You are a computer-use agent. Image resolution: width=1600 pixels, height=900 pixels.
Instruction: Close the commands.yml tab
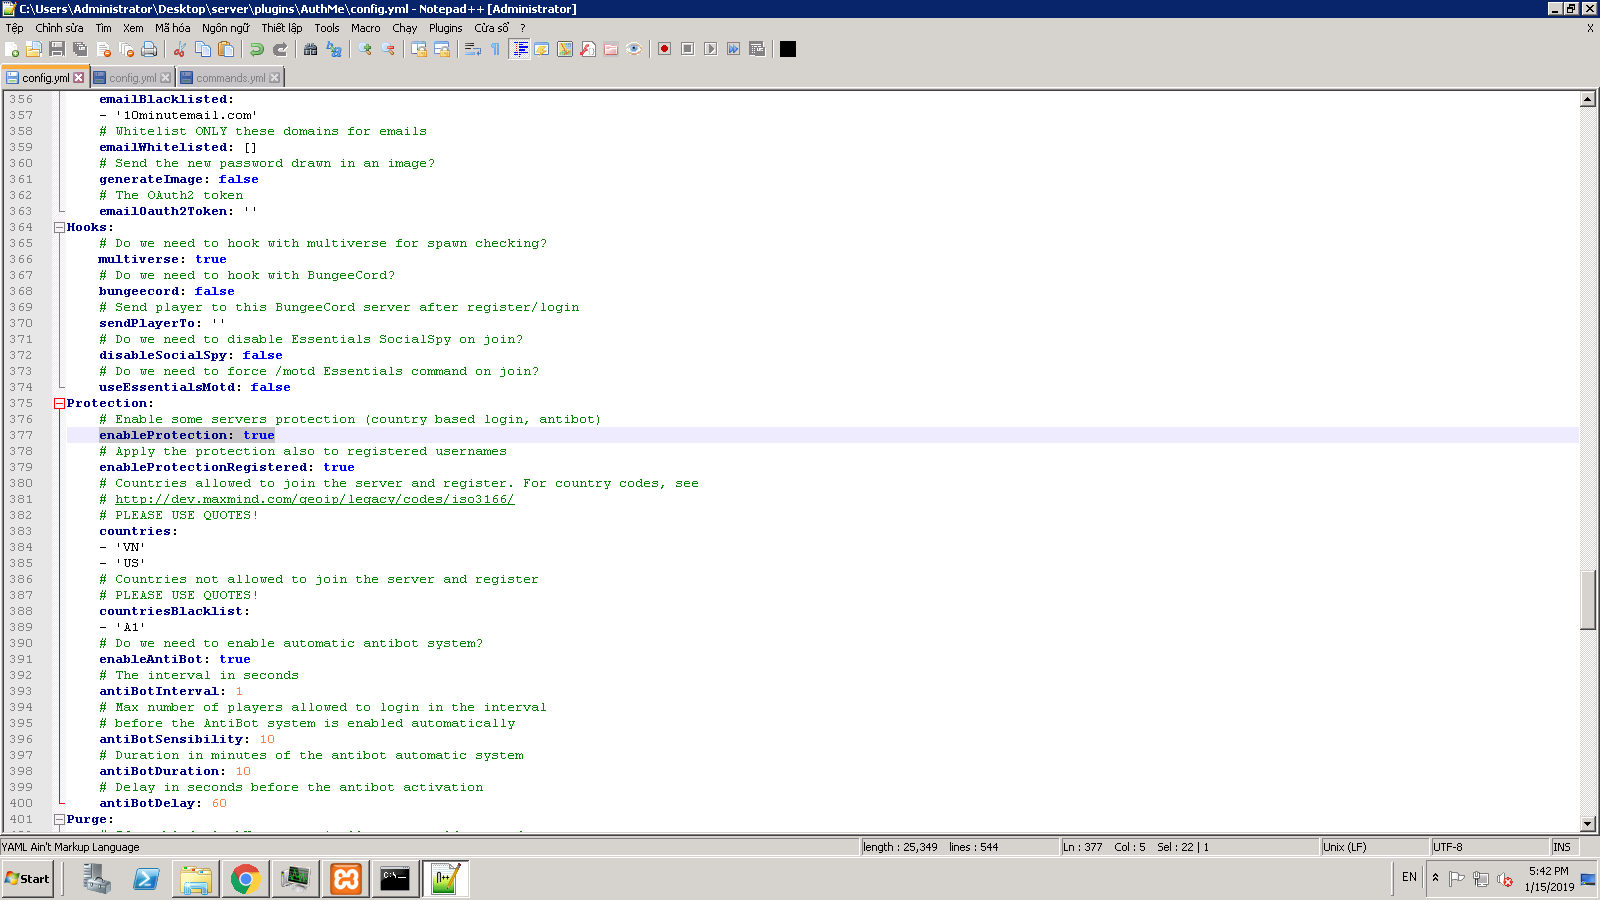275,77
